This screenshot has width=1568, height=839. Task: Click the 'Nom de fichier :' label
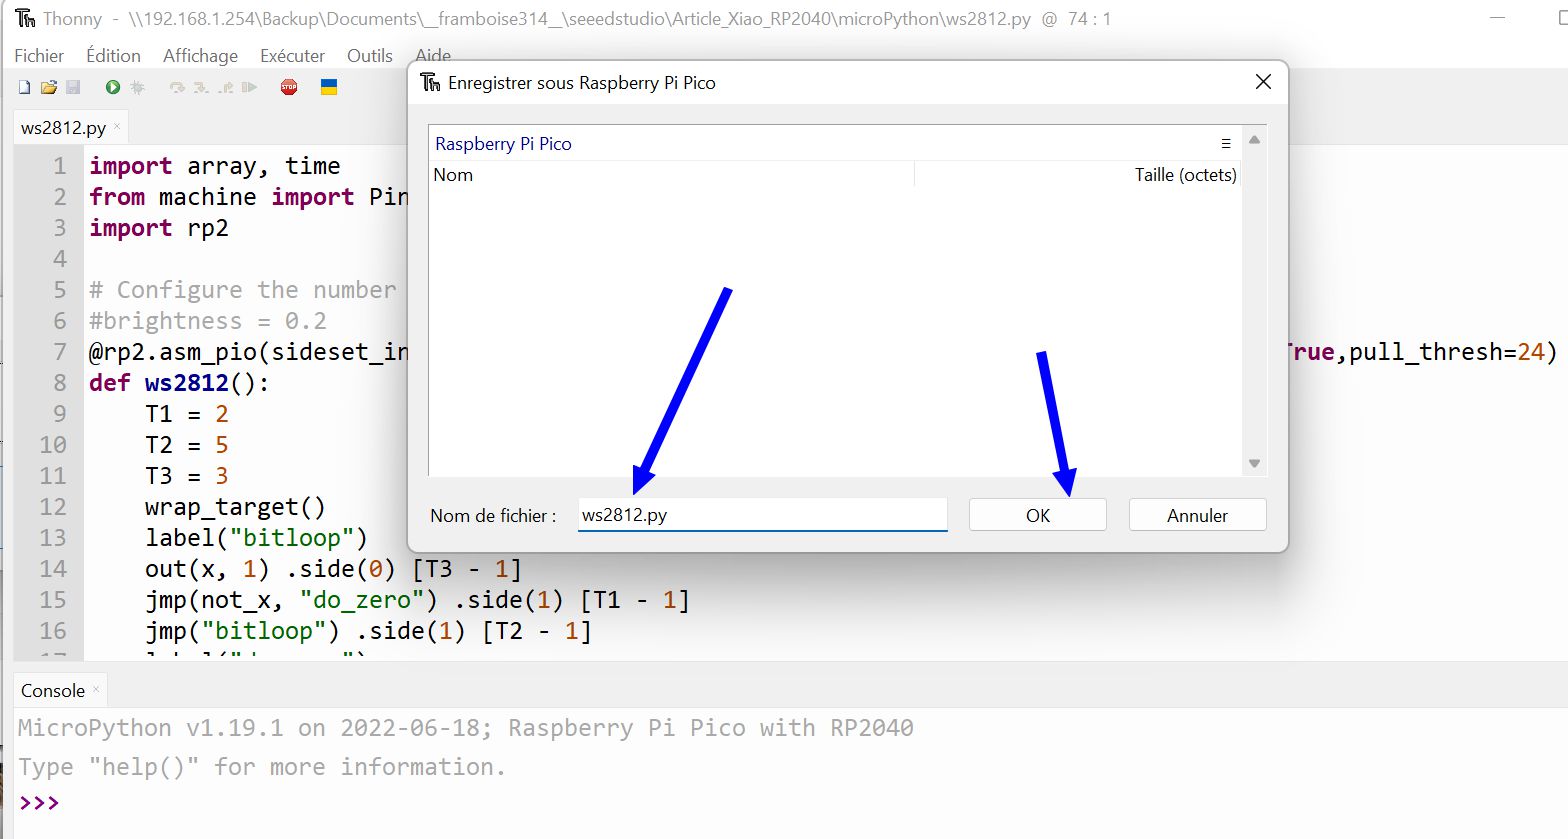tap(493, 516)
